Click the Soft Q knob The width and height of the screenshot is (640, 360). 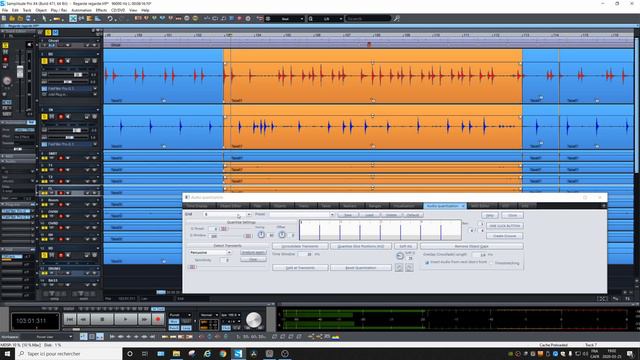click(400, 256)
